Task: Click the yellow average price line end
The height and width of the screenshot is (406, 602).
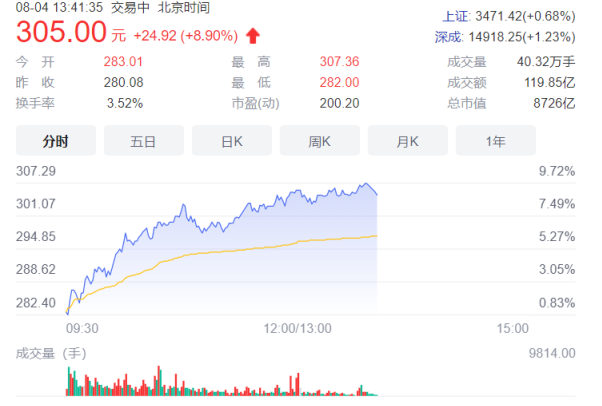Action: pyautogui.click(x=376, y=236)
